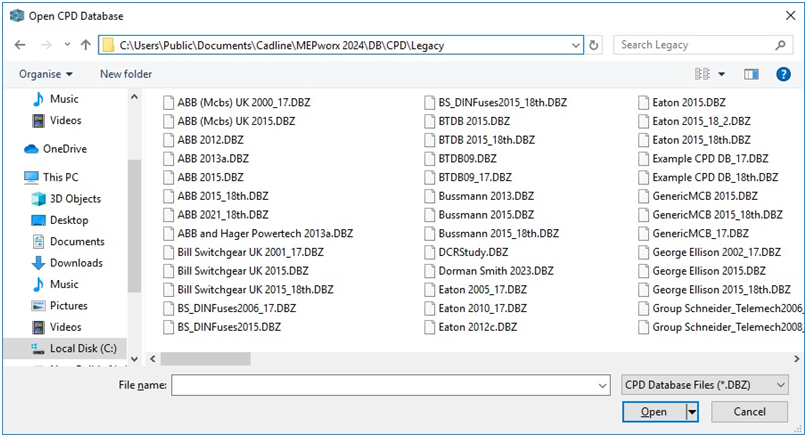Open CPD Database Files type dropdown
806x436 pixels.
705,385
